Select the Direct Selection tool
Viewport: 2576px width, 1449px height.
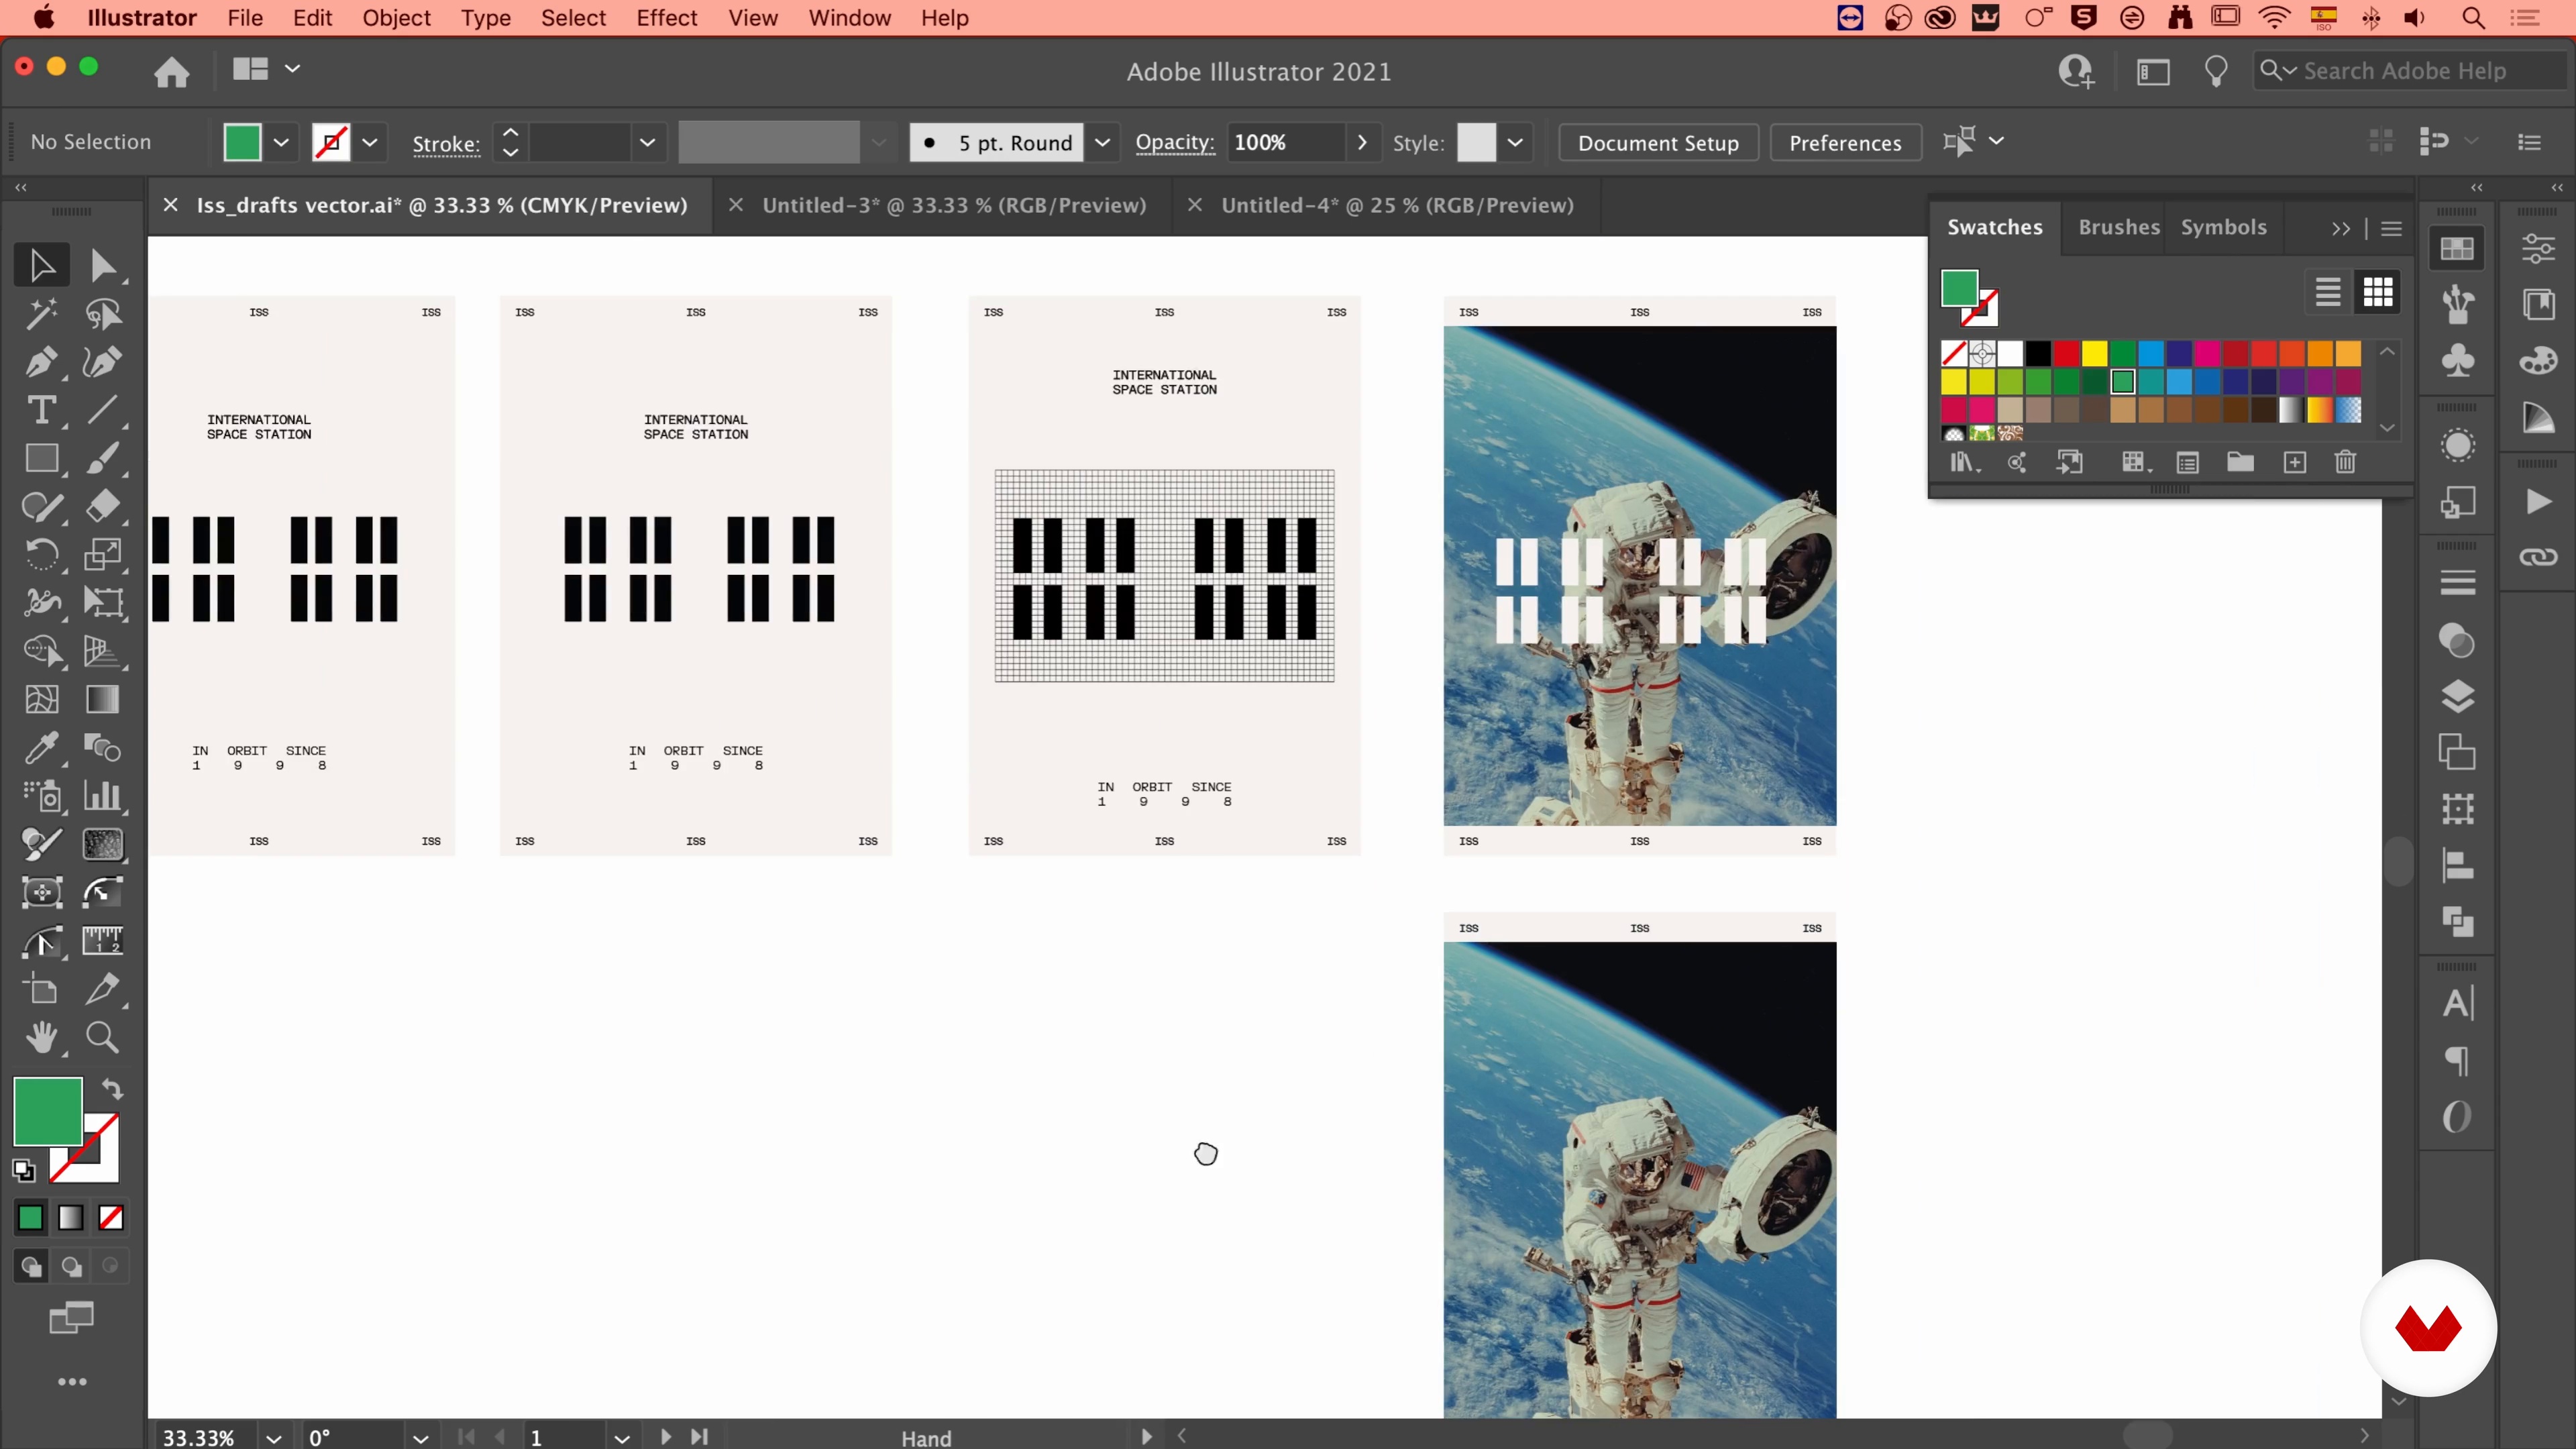pyautogui.click(x=102, y=266)
